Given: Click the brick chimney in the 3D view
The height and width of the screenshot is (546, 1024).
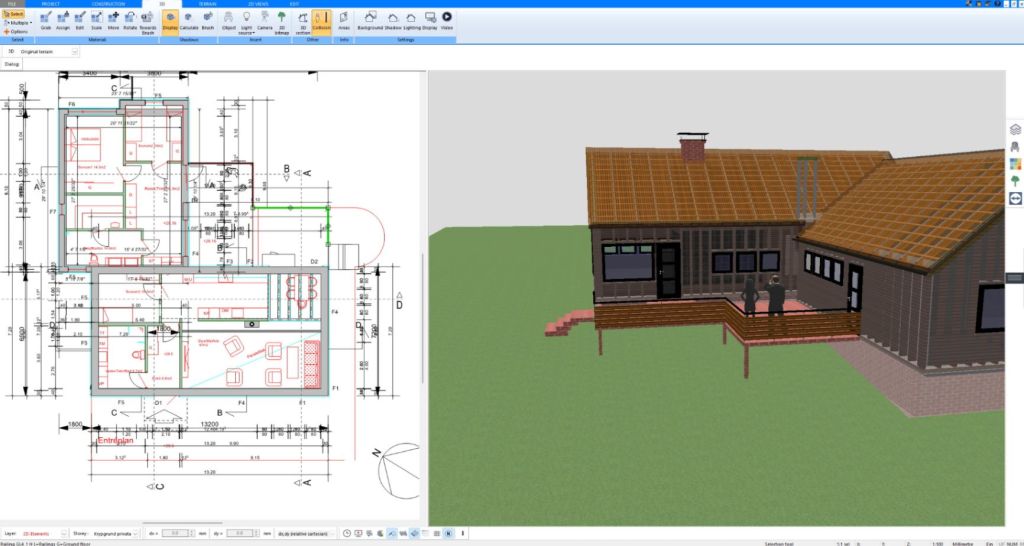Looking at the screenshot, I should point(692,147).
